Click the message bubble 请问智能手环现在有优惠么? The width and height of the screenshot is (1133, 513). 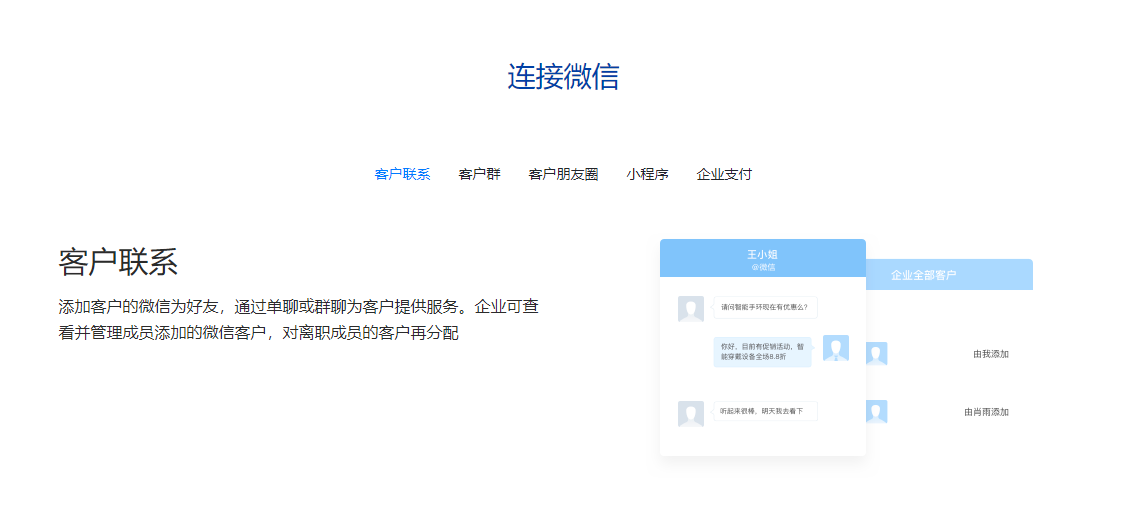[x=765, y=307]
